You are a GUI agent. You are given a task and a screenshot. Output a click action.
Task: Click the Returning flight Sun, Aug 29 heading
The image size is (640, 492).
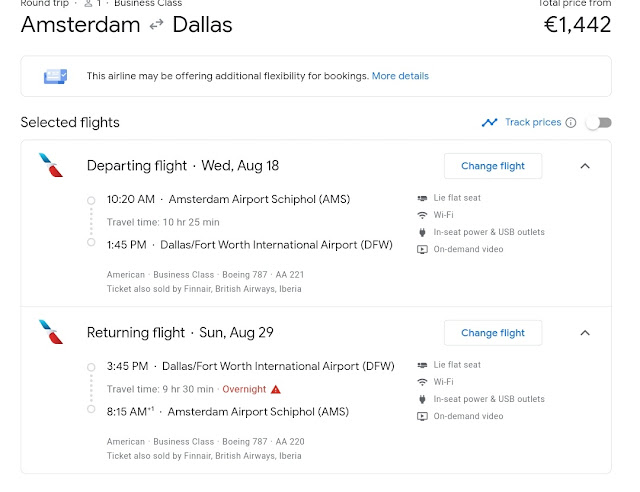[x=180, y=333]
